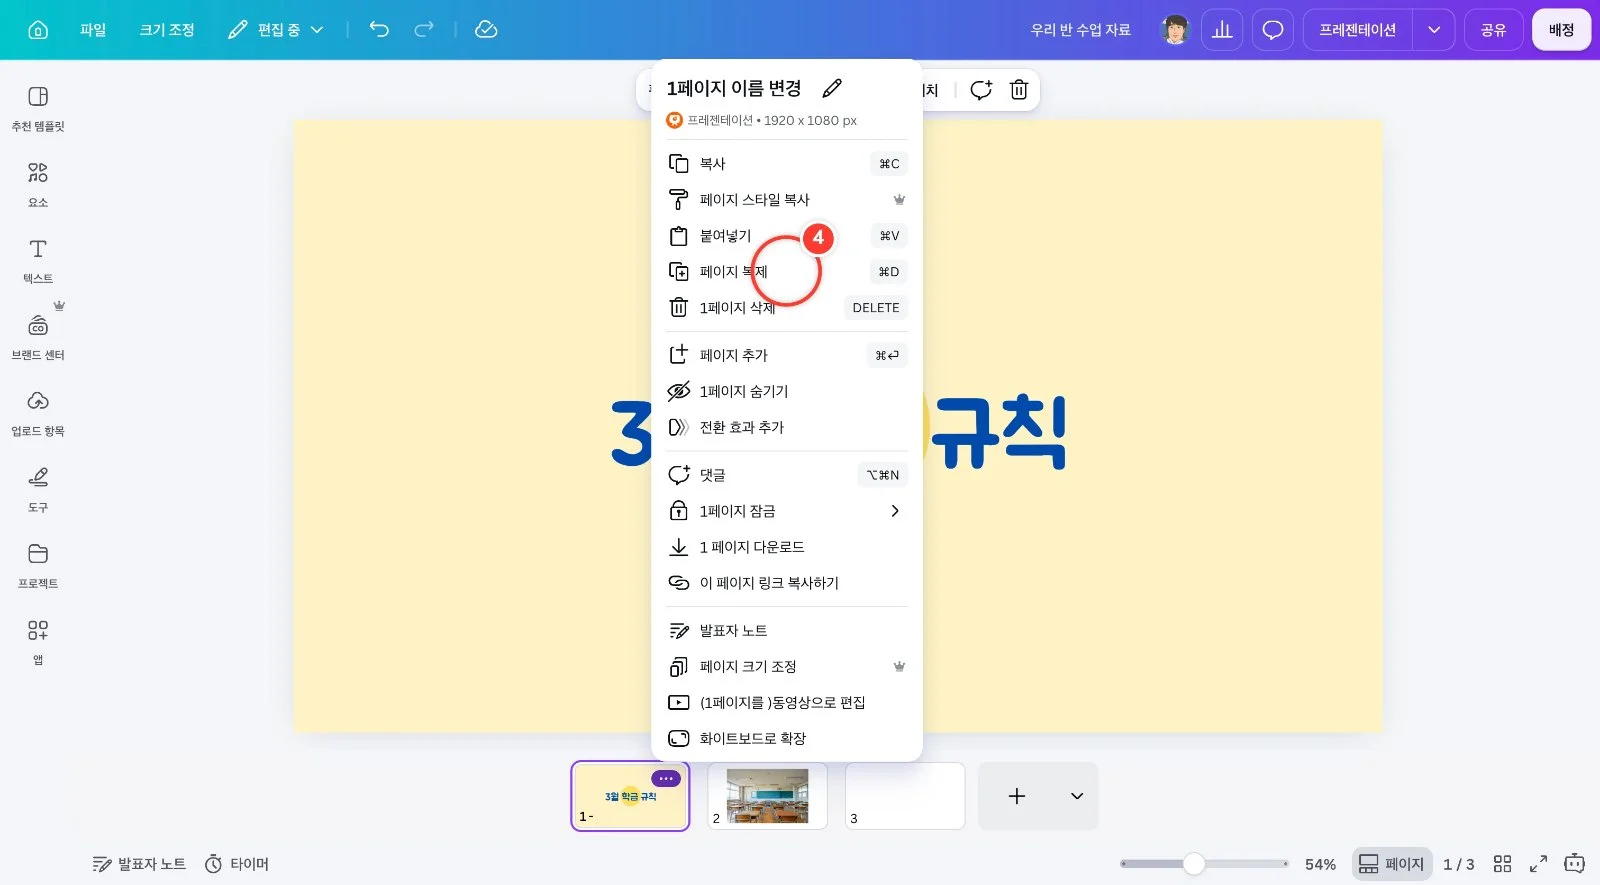Click the 배정 assign button
The width and height of the screenshot is (1600, 885).
pyautogui.click(x=1561, y=30)
